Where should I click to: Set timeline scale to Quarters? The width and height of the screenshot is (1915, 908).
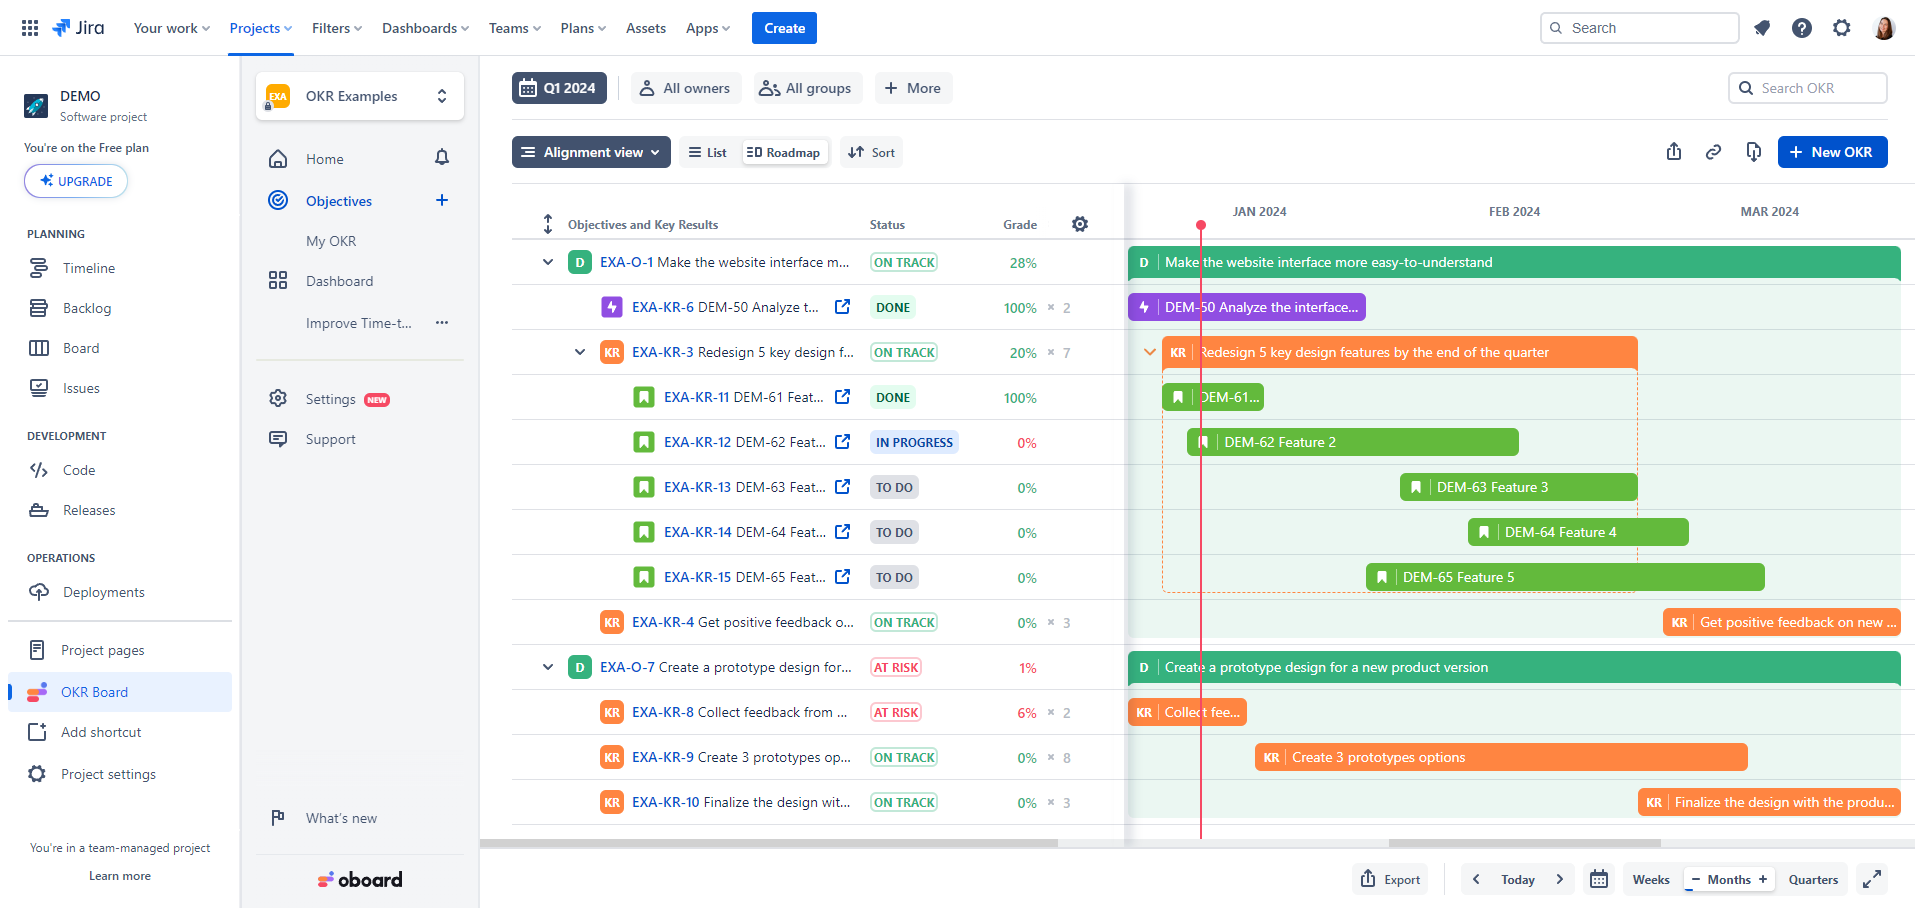(x=1813, y=879)
